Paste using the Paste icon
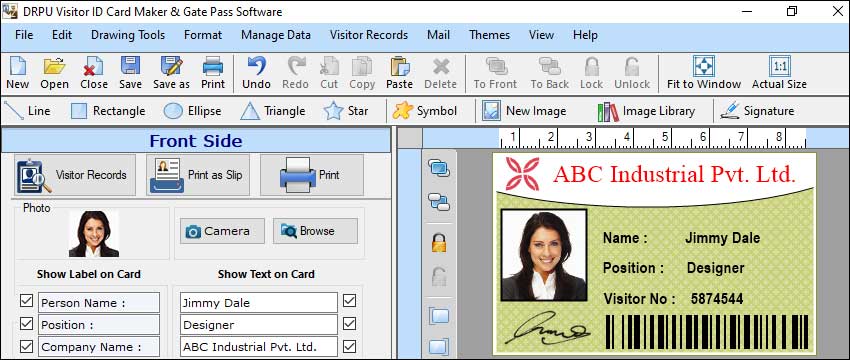This screenshot has width=850, height=360. [400, 73]
